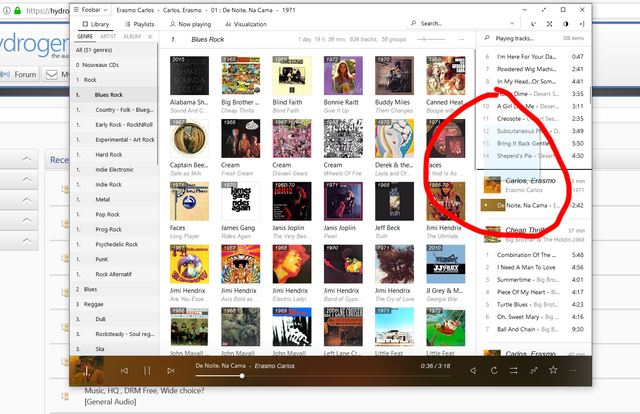
Task: Select All (51 genres) in the genre list
Action: 114,50
